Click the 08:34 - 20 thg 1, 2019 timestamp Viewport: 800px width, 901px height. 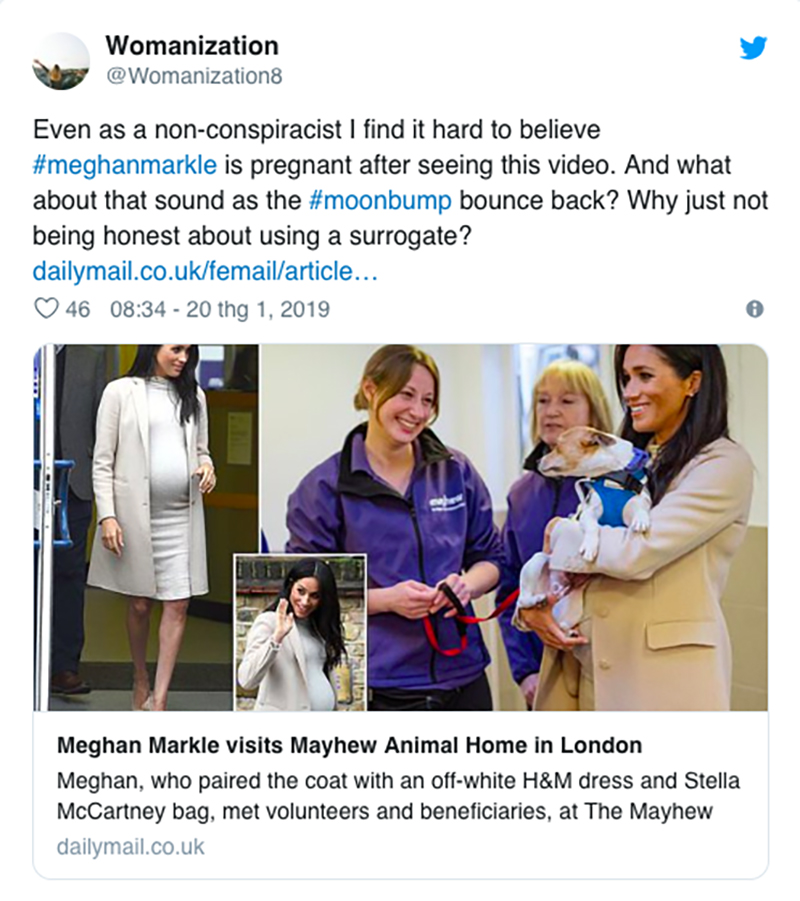coord(219,309)
